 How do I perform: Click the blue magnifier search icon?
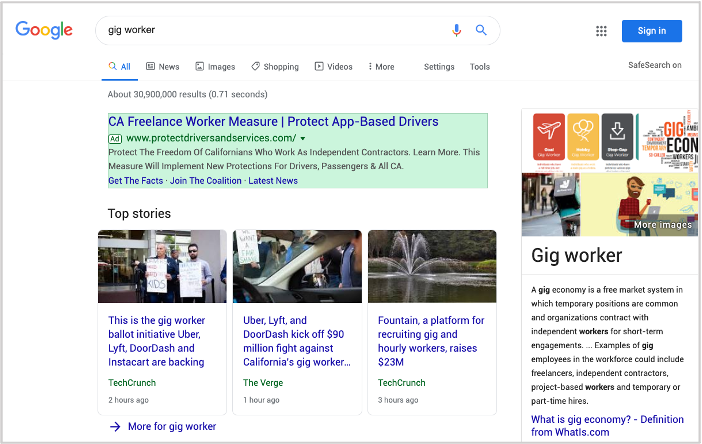(x=481, y=30)
